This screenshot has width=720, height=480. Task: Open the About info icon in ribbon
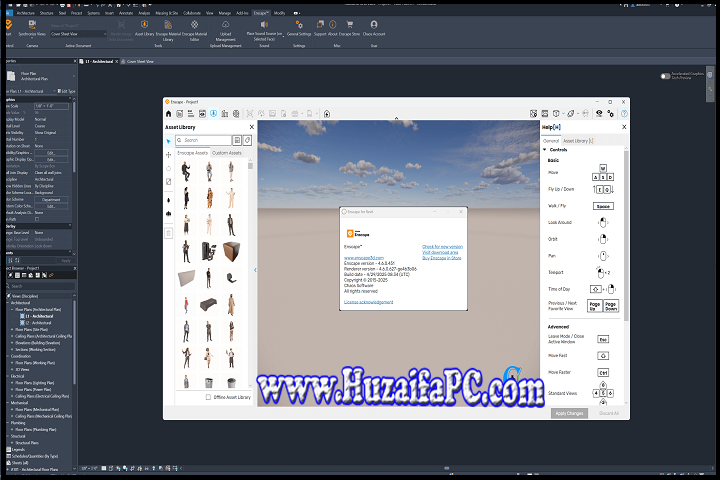[x=332, y=24]
